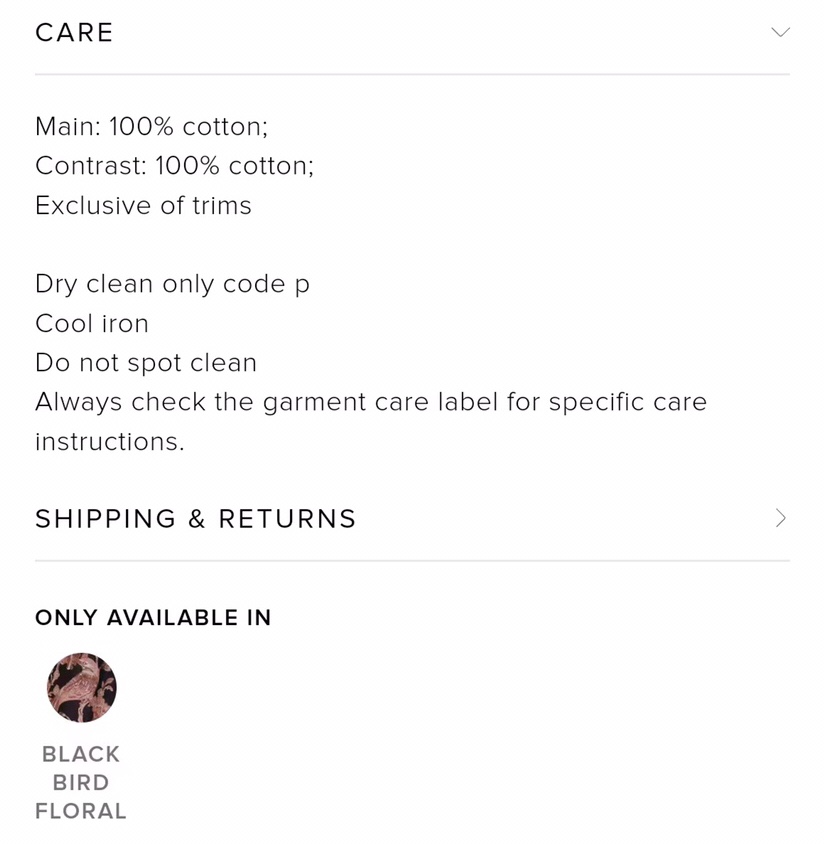Click the word BIRD under the swatch

coord(81,782)
